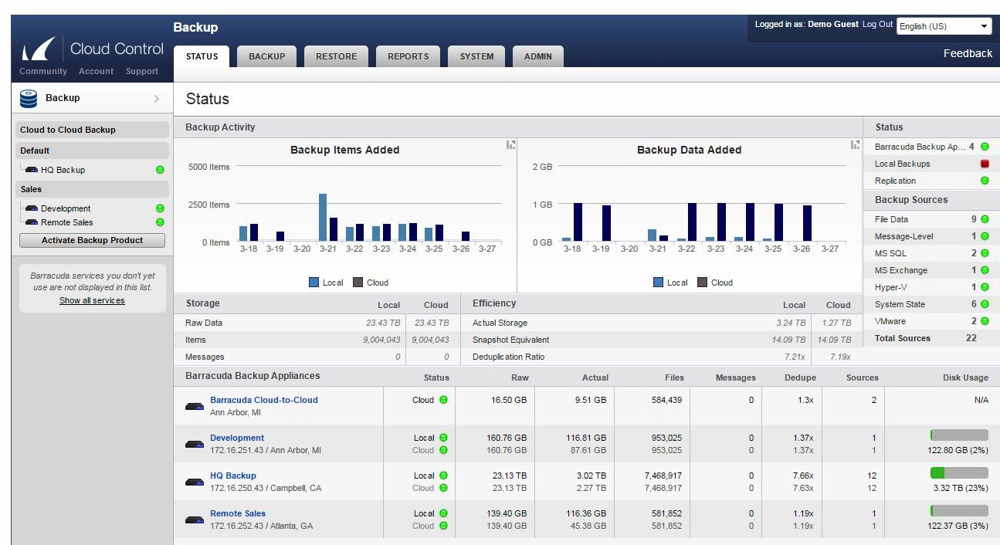Click the green status dot beside Remote Sales in sidebar

click(160, 222)
